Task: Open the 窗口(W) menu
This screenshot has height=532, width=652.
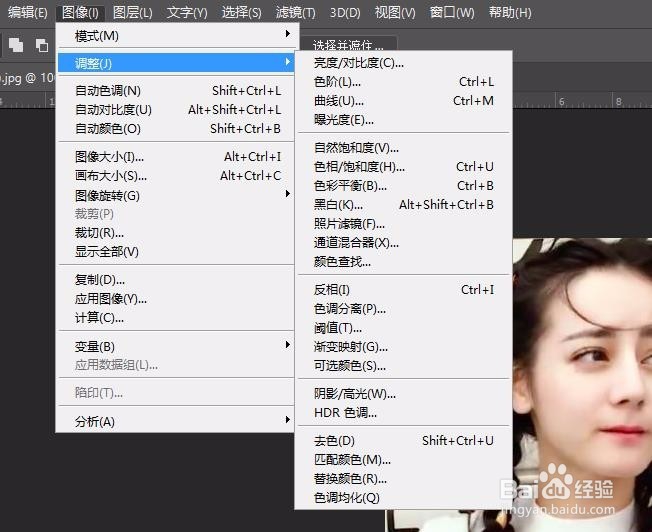Action: (x=452, y=12)
